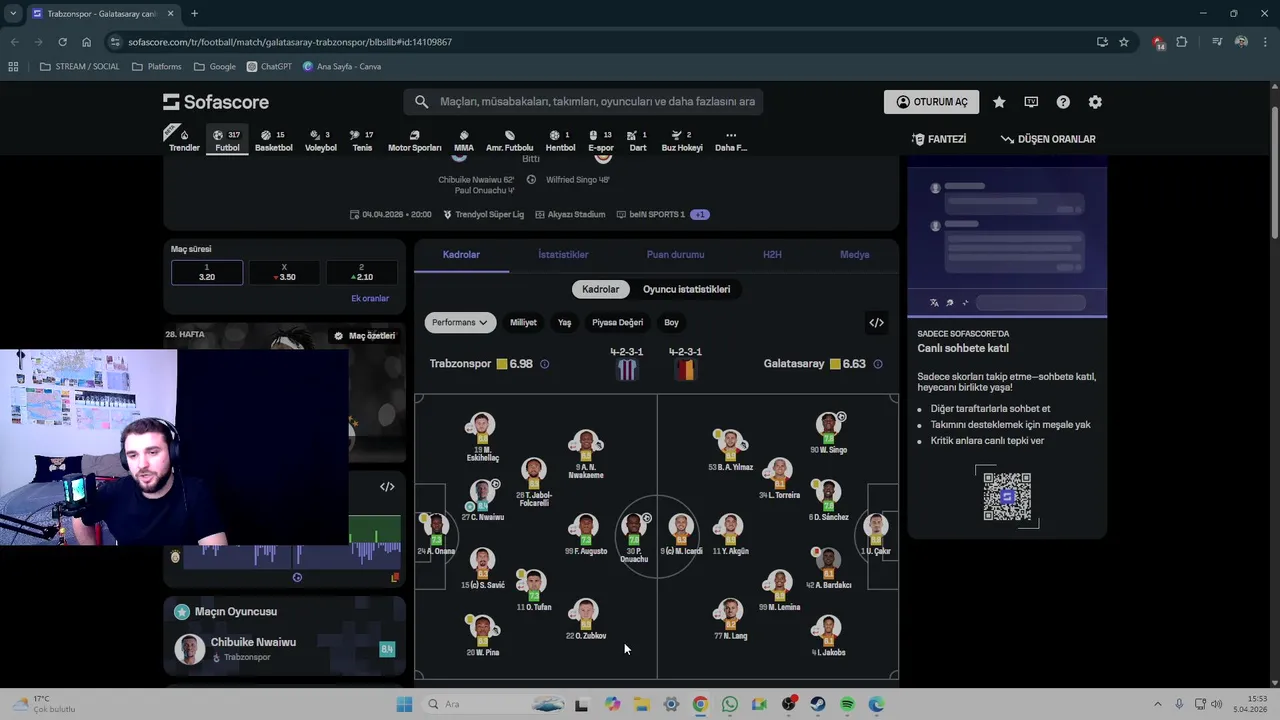Open WhatsApp from the taskbar
1280x720 pixels.
[730, 704]
